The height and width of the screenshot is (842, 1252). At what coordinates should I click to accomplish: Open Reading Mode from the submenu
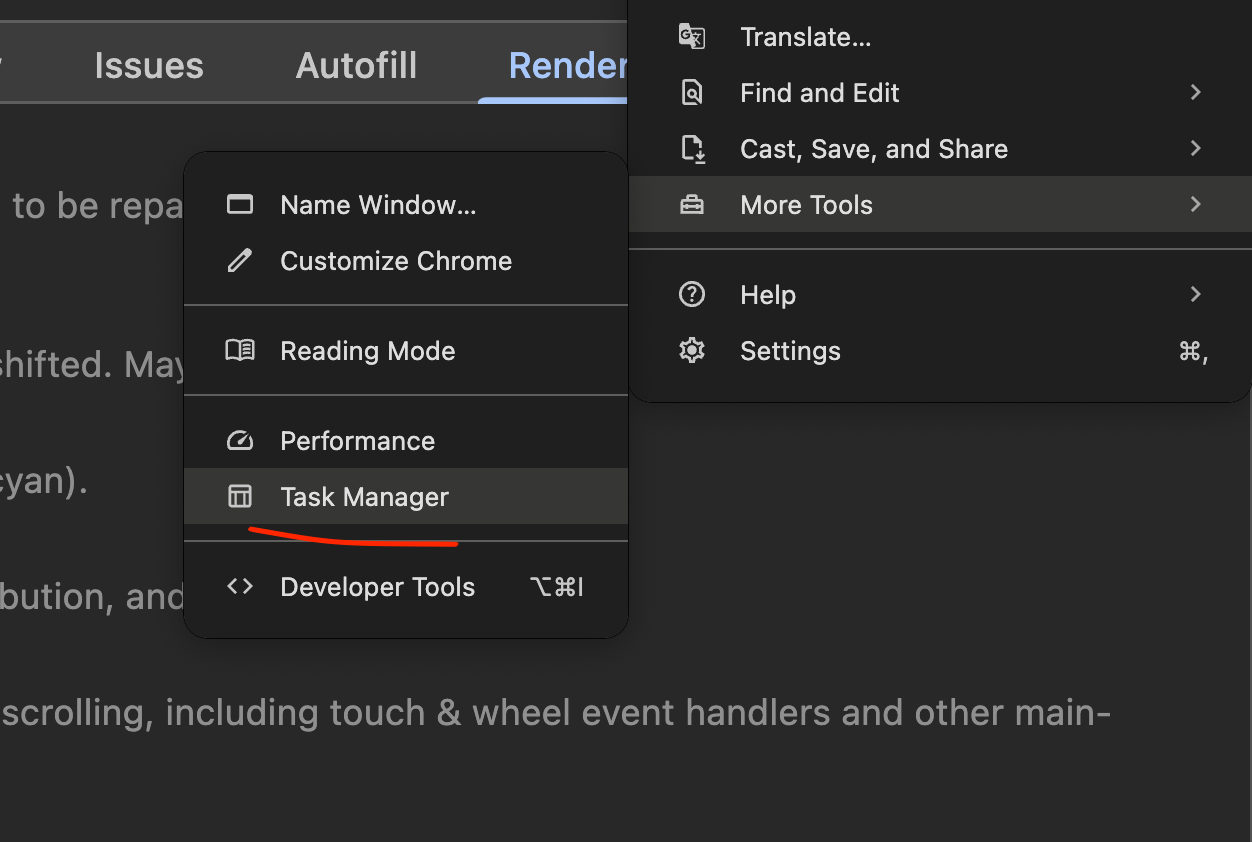coord(406,351)
